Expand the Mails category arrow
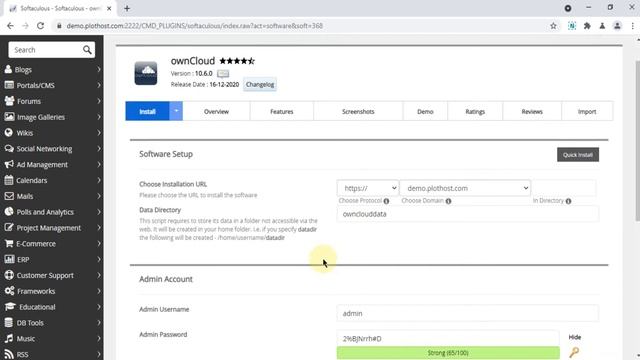This screenshot has height=360, width=640. [99, 196]
